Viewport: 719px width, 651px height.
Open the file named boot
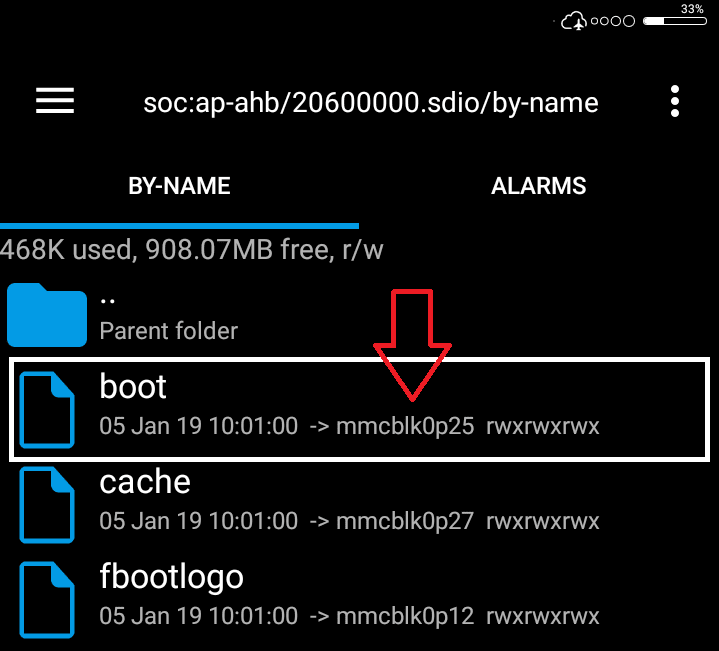point(133,386)
